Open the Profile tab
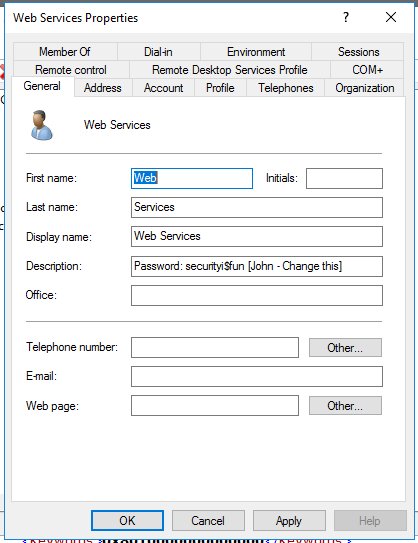 tap(220, 88)
